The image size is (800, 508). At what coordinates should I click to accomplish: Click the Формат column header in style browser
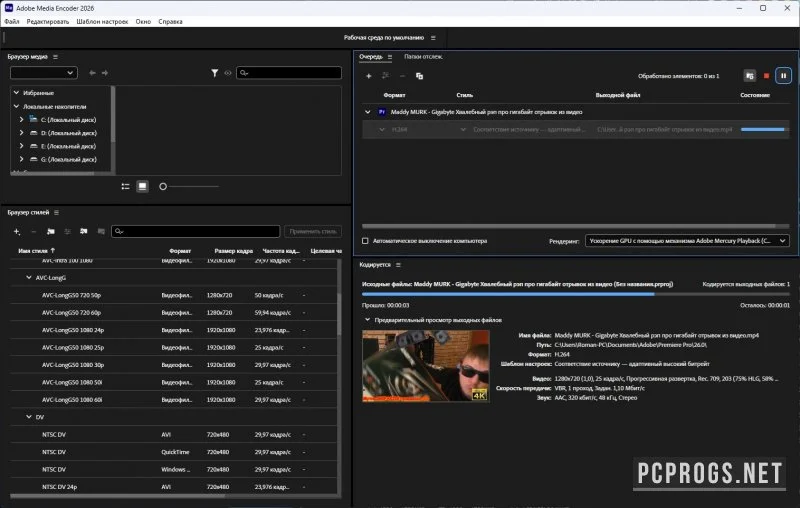click(180, 251)
